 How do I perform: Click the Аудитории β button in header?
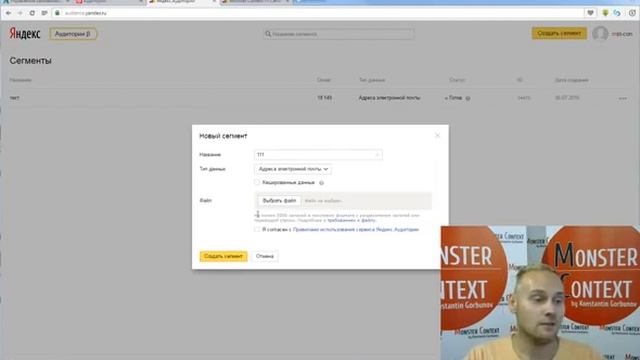pyautogui.click(x=73, y=34)
